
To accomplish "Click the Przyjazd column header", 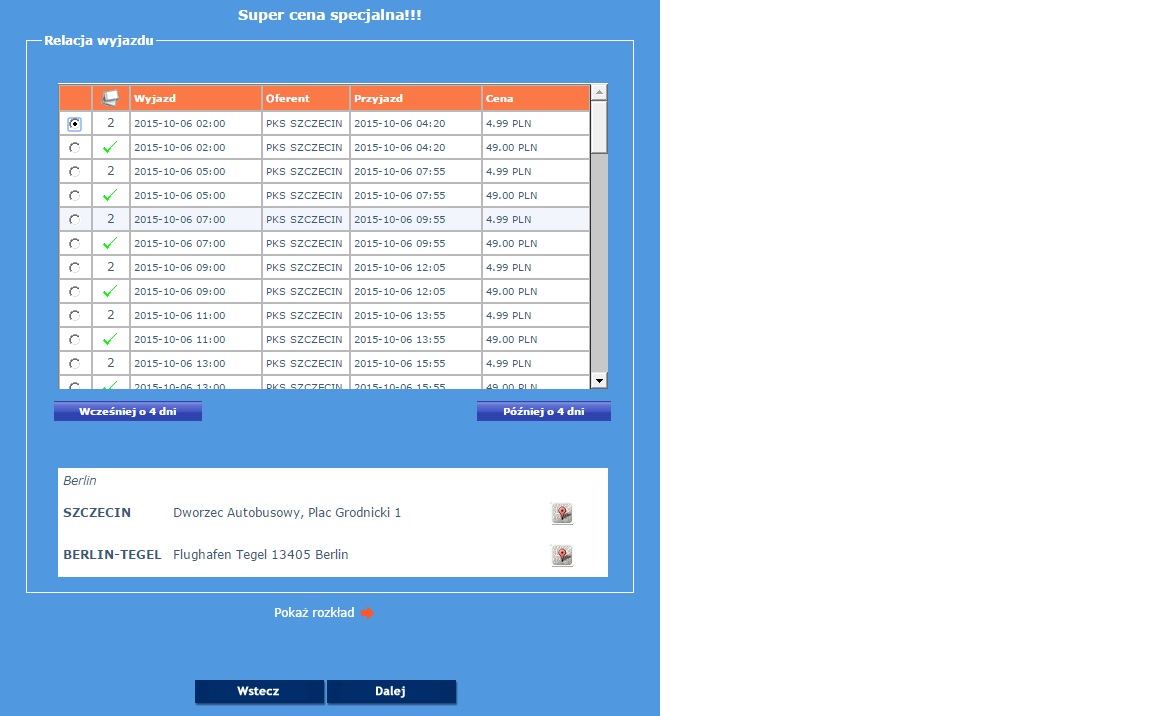I will pyautogui.click(x=416, y=98).
